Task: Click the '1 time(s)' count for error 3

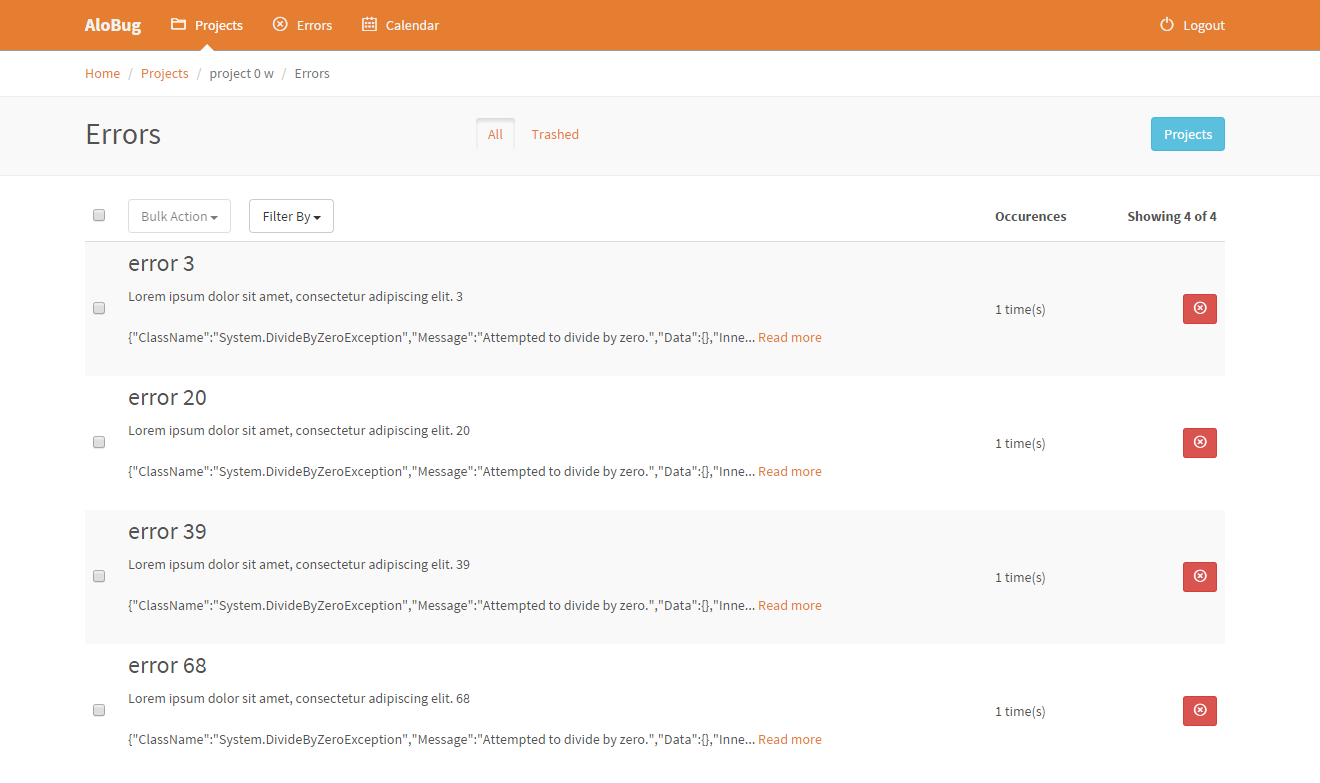Action: 1020,309
